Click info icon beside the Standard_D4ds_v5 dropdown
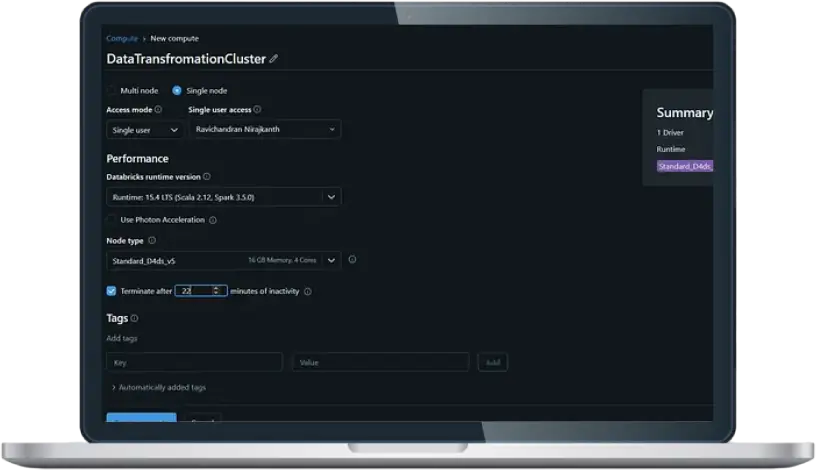 tap(352, 259)
